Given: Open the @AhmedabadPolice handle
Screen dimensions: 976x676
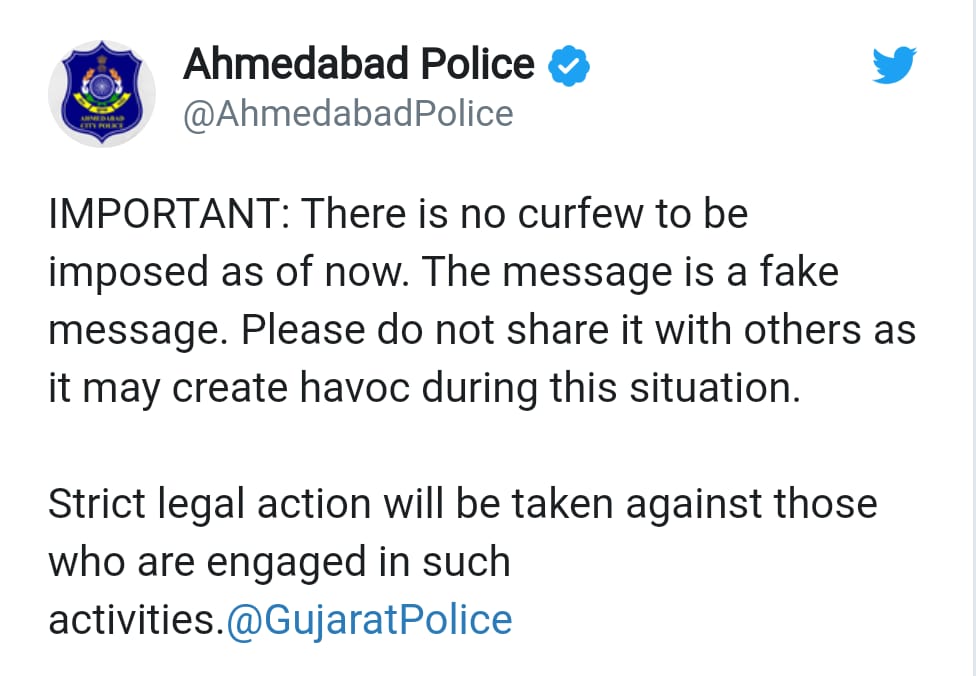Looking at the screenshot, I should coord(348,114).
